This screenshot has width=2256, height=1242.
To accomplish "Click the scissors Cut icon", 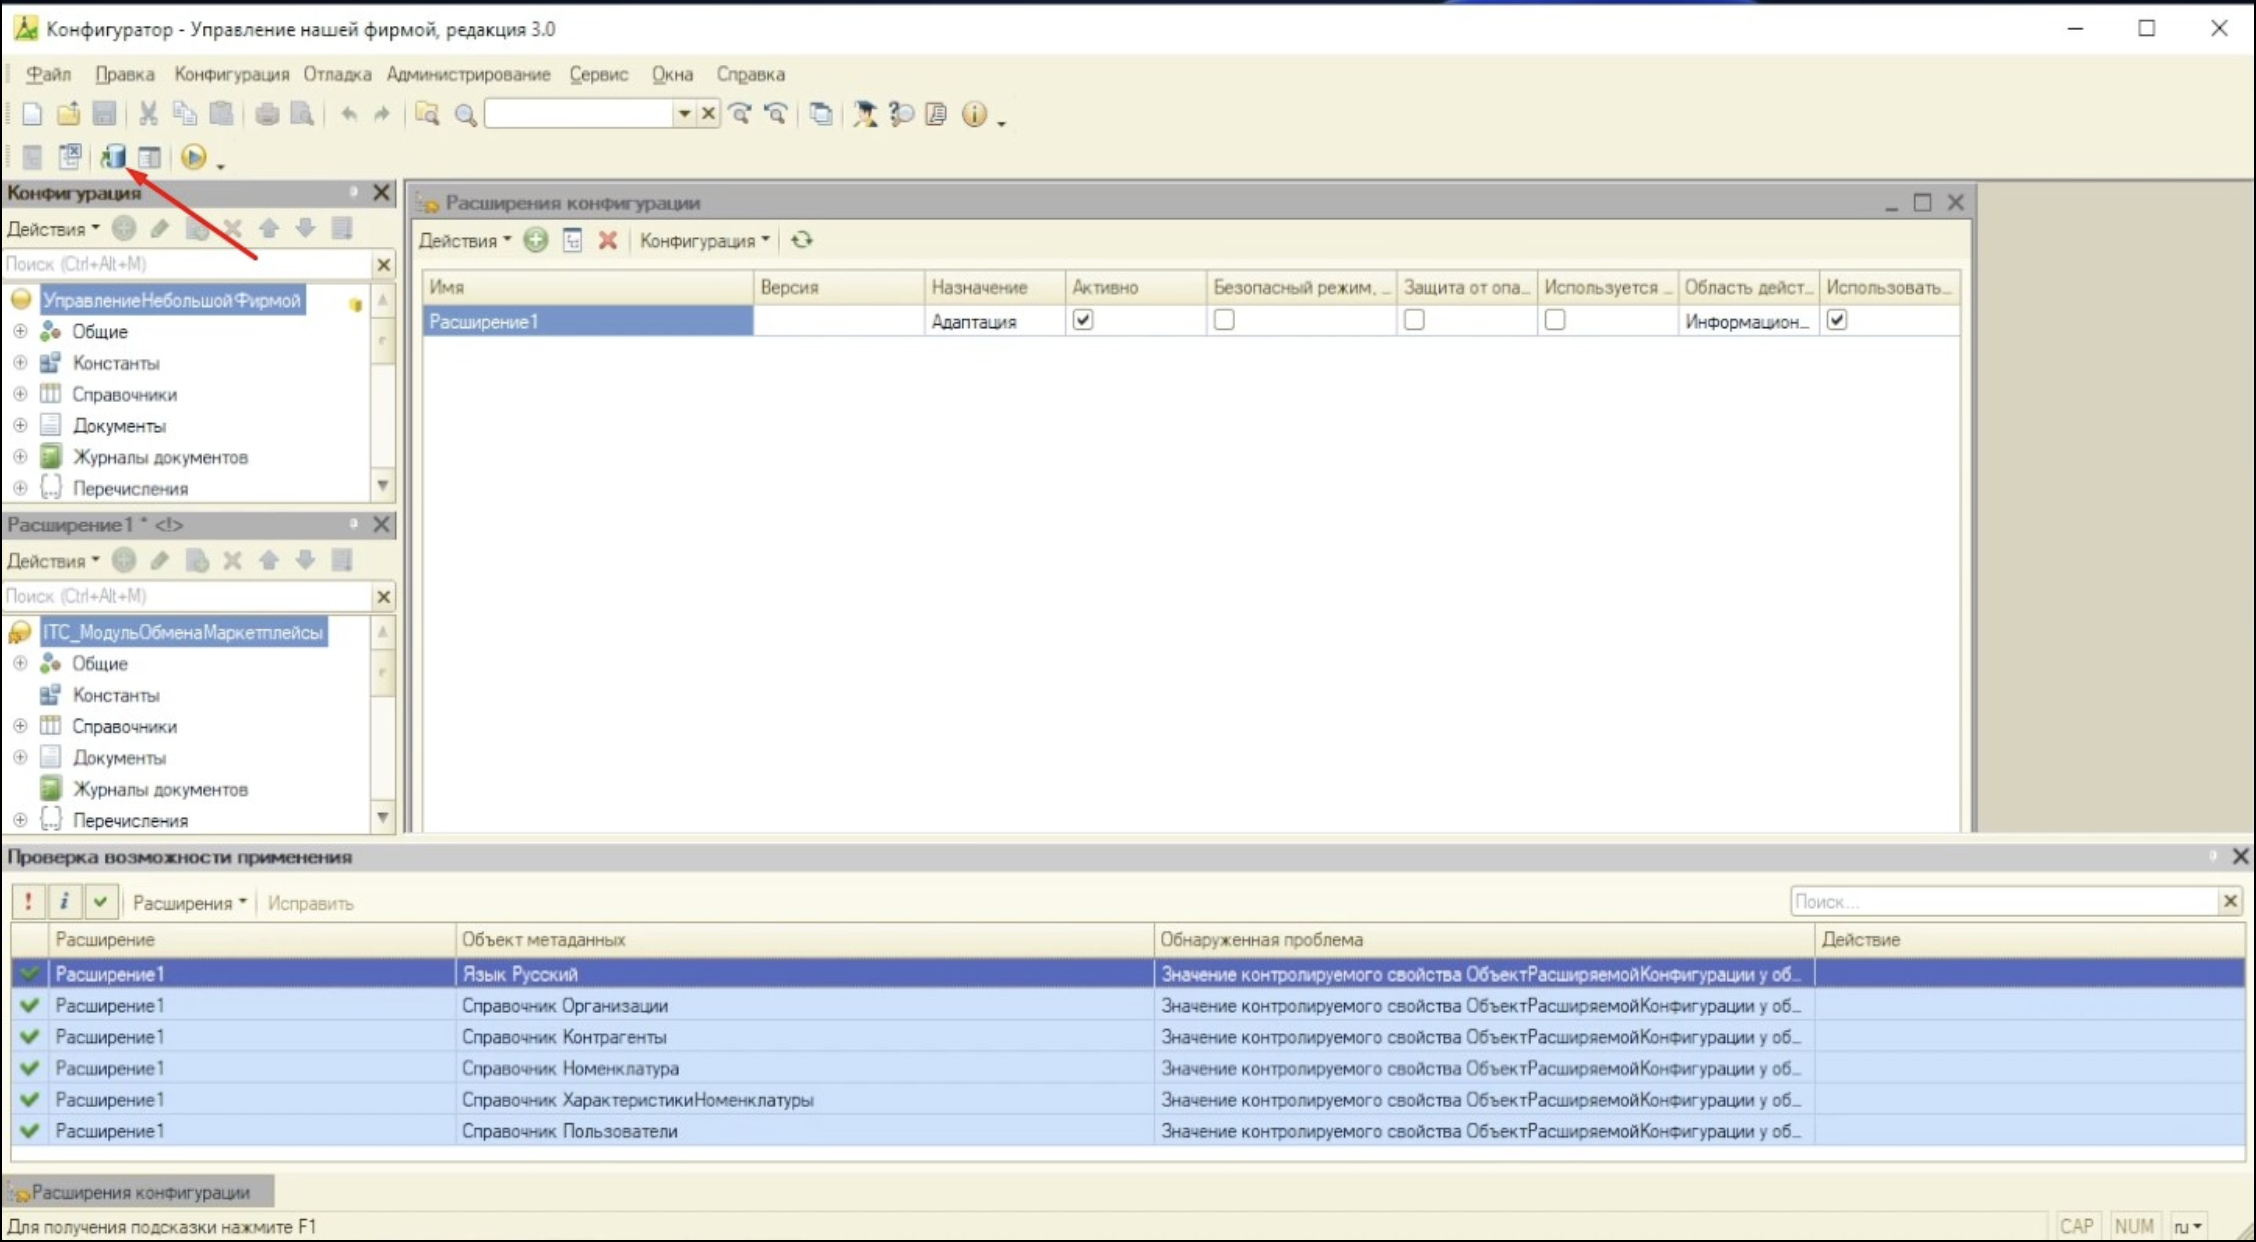I will 148,114.
